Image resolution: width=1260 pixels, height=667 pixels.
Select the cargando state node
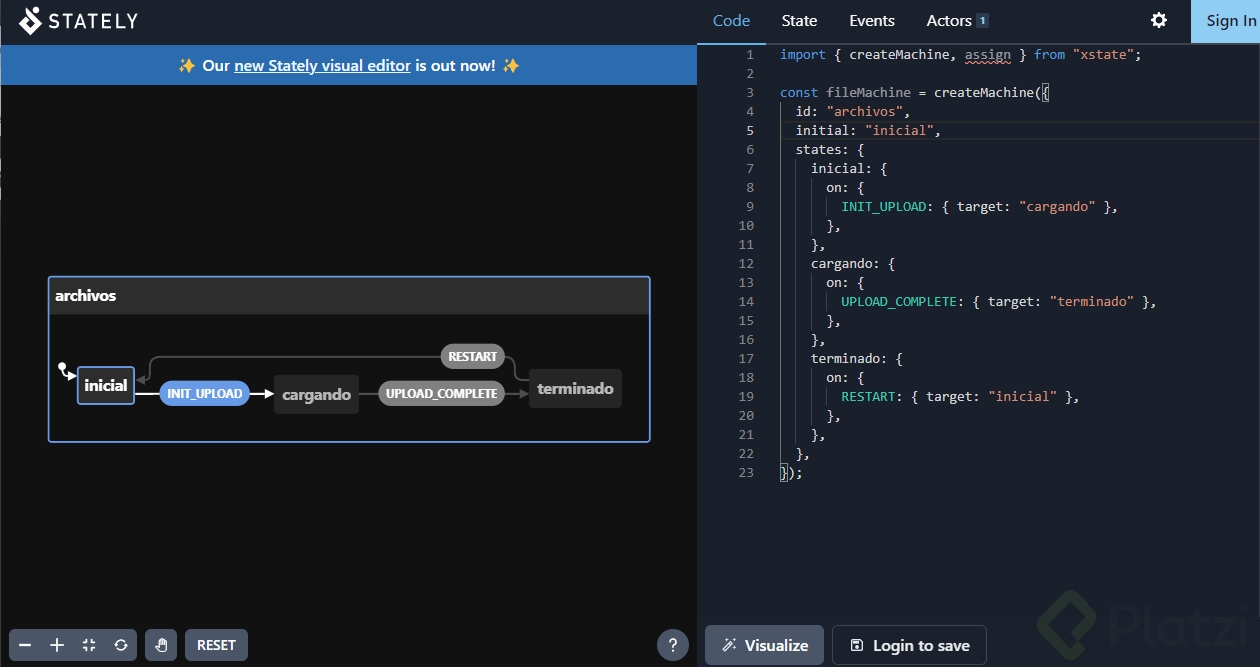(316, 394)
